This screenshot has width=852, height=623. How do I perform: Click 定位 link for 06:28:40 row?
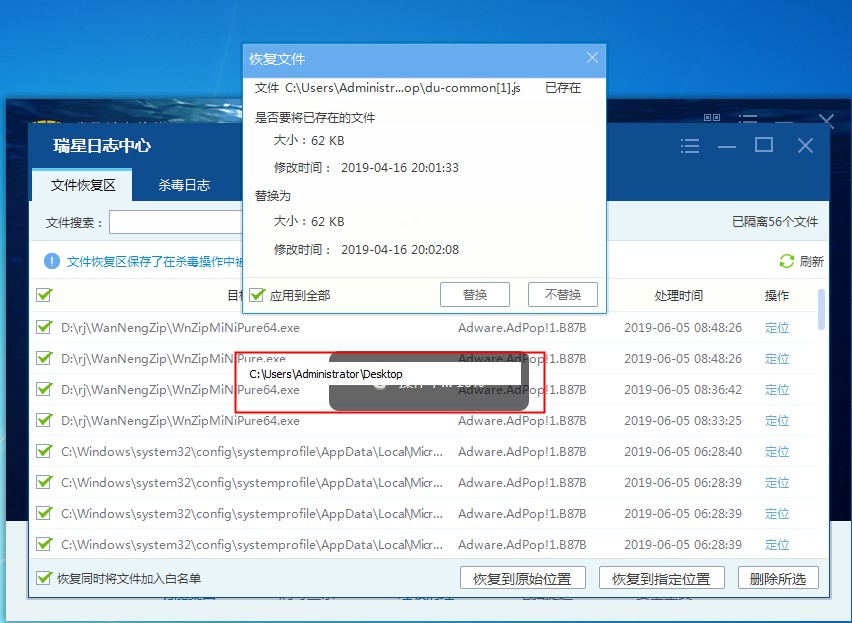(x=777, y=451)
